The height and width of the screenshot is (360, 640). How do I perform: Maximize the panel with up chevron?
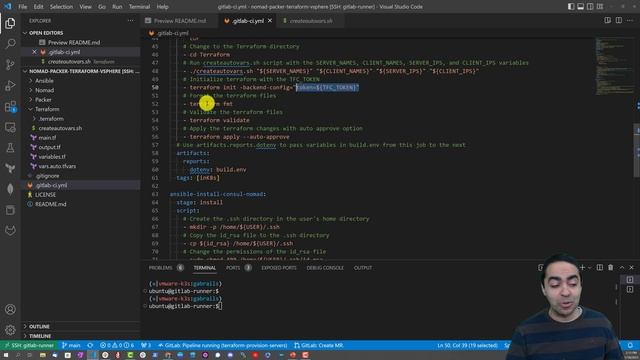pyautogui.click(x=622, y=267)
